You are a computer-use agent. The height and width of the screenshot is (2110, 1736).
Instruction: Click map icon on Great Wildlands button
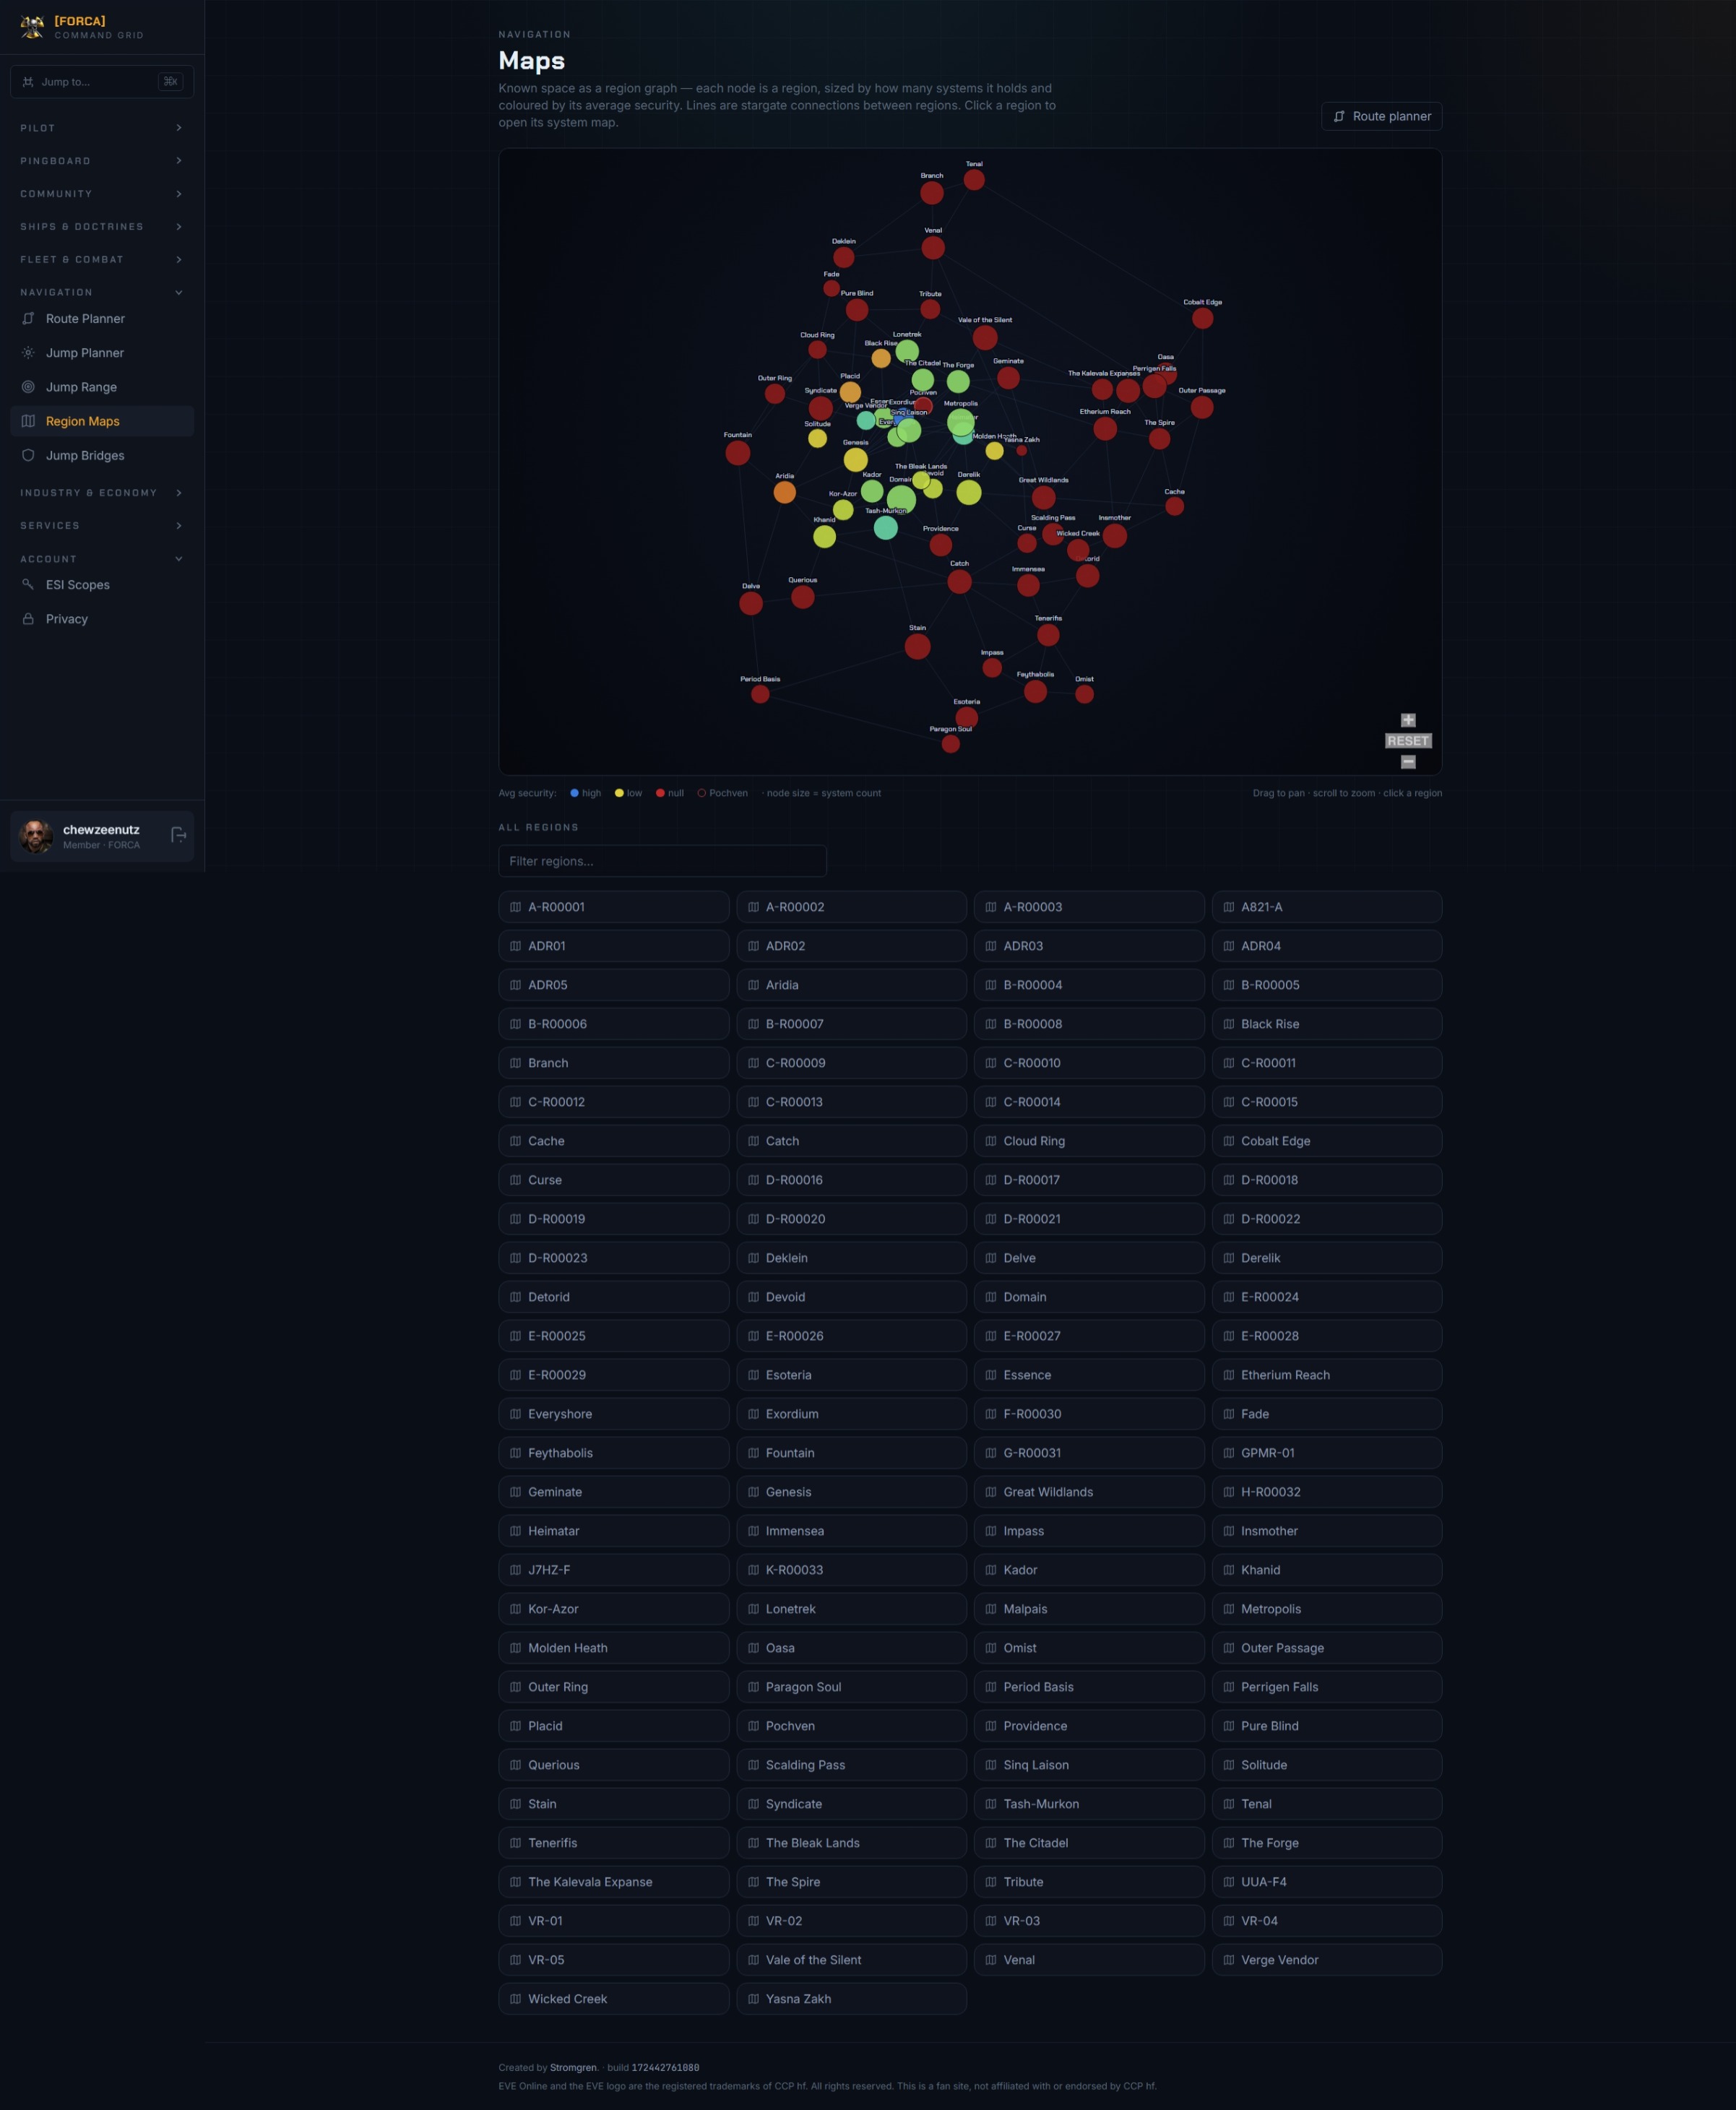(991, 1492)
